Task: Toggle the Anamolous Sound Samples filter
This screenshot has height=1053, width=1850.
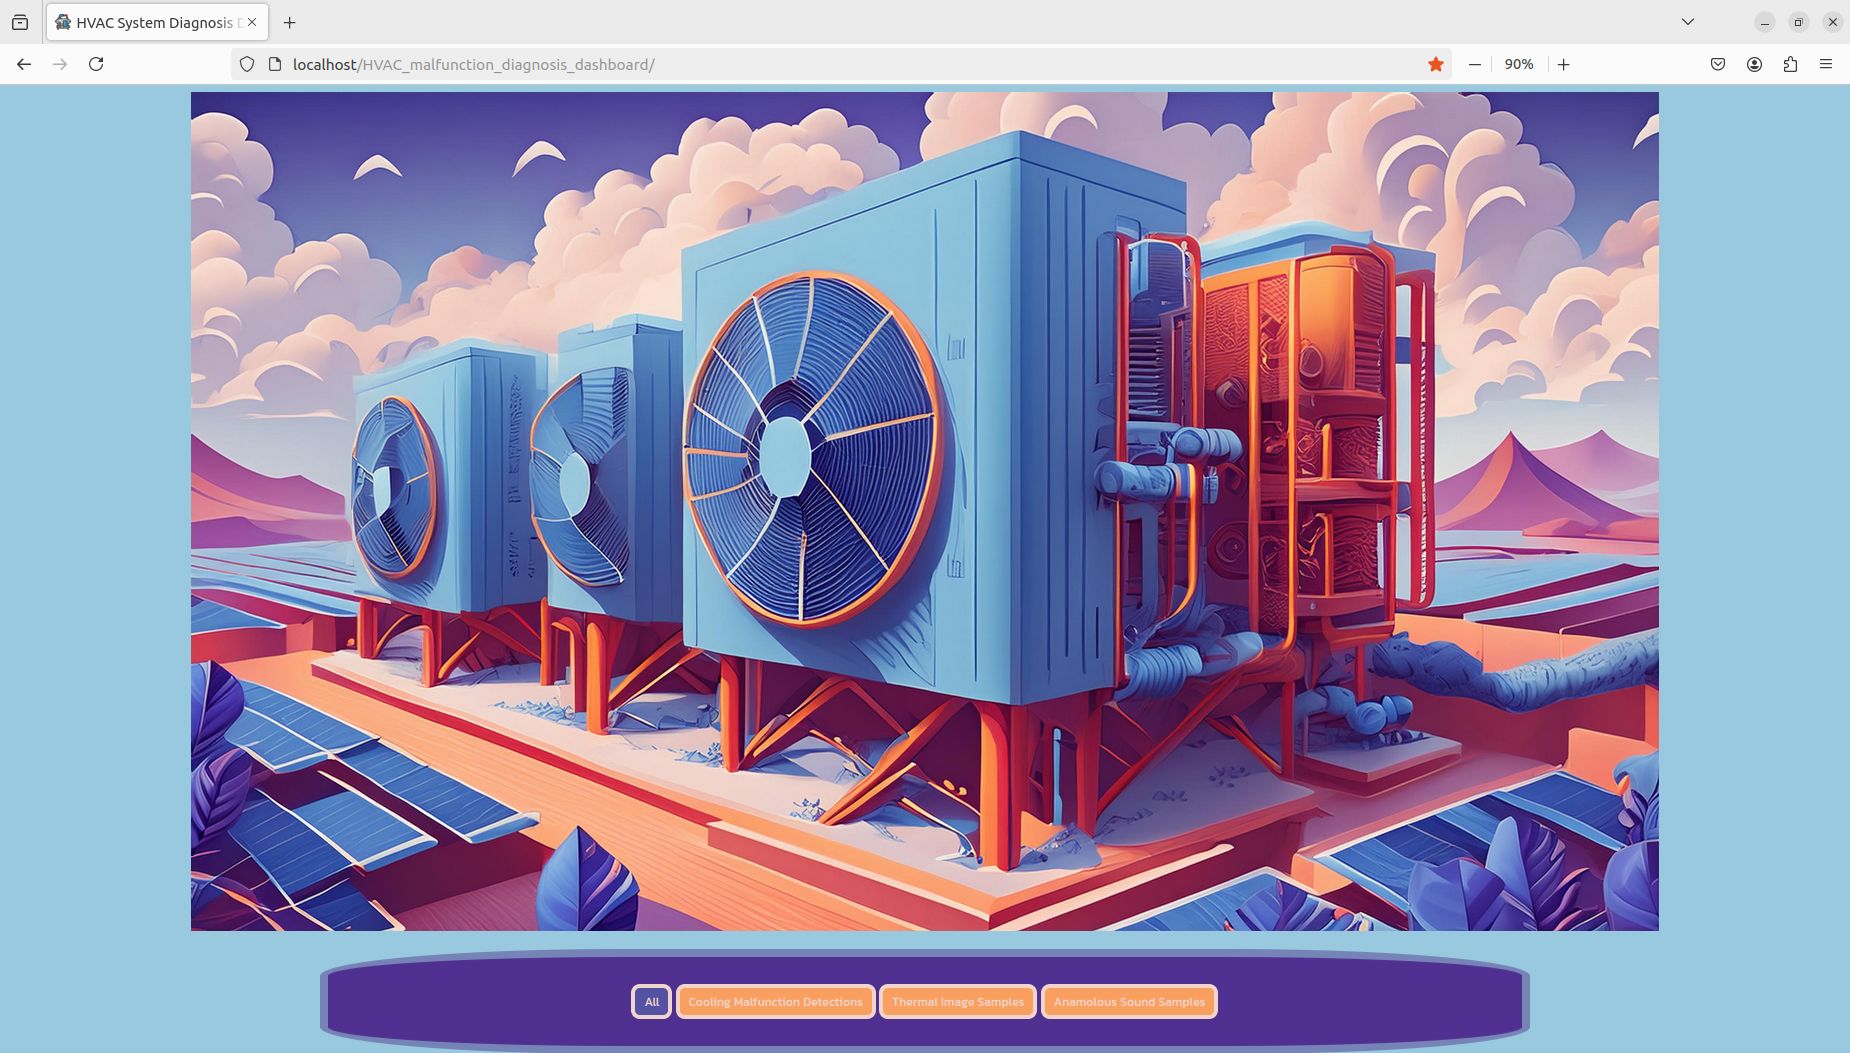Action: (1128, 1001)
